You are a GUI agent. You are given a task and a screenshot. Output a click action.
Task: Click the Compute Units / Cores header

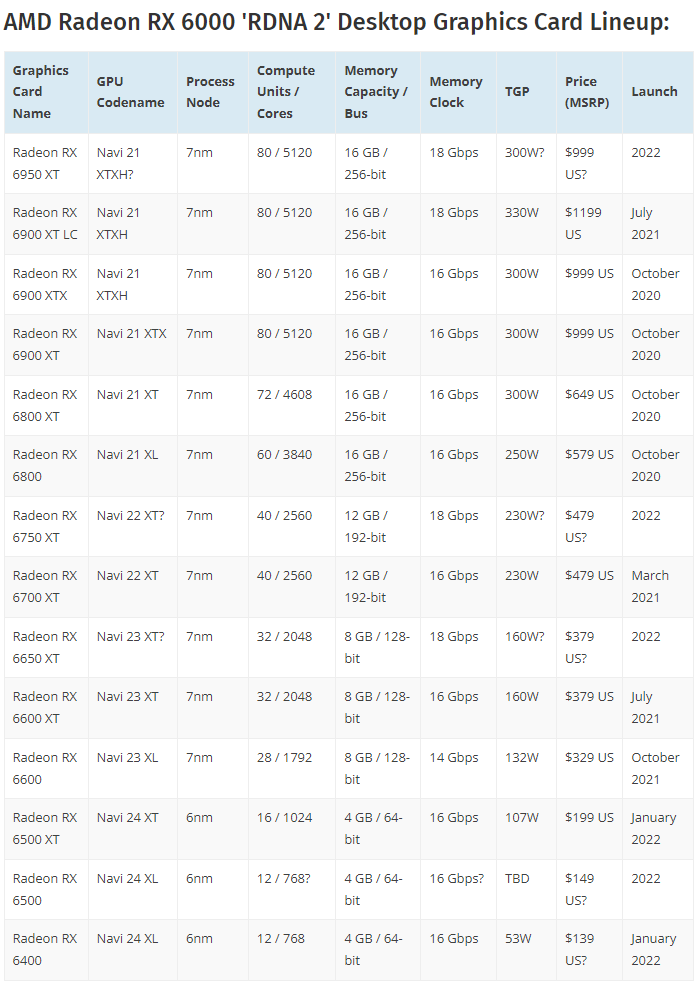click(286, 92)
